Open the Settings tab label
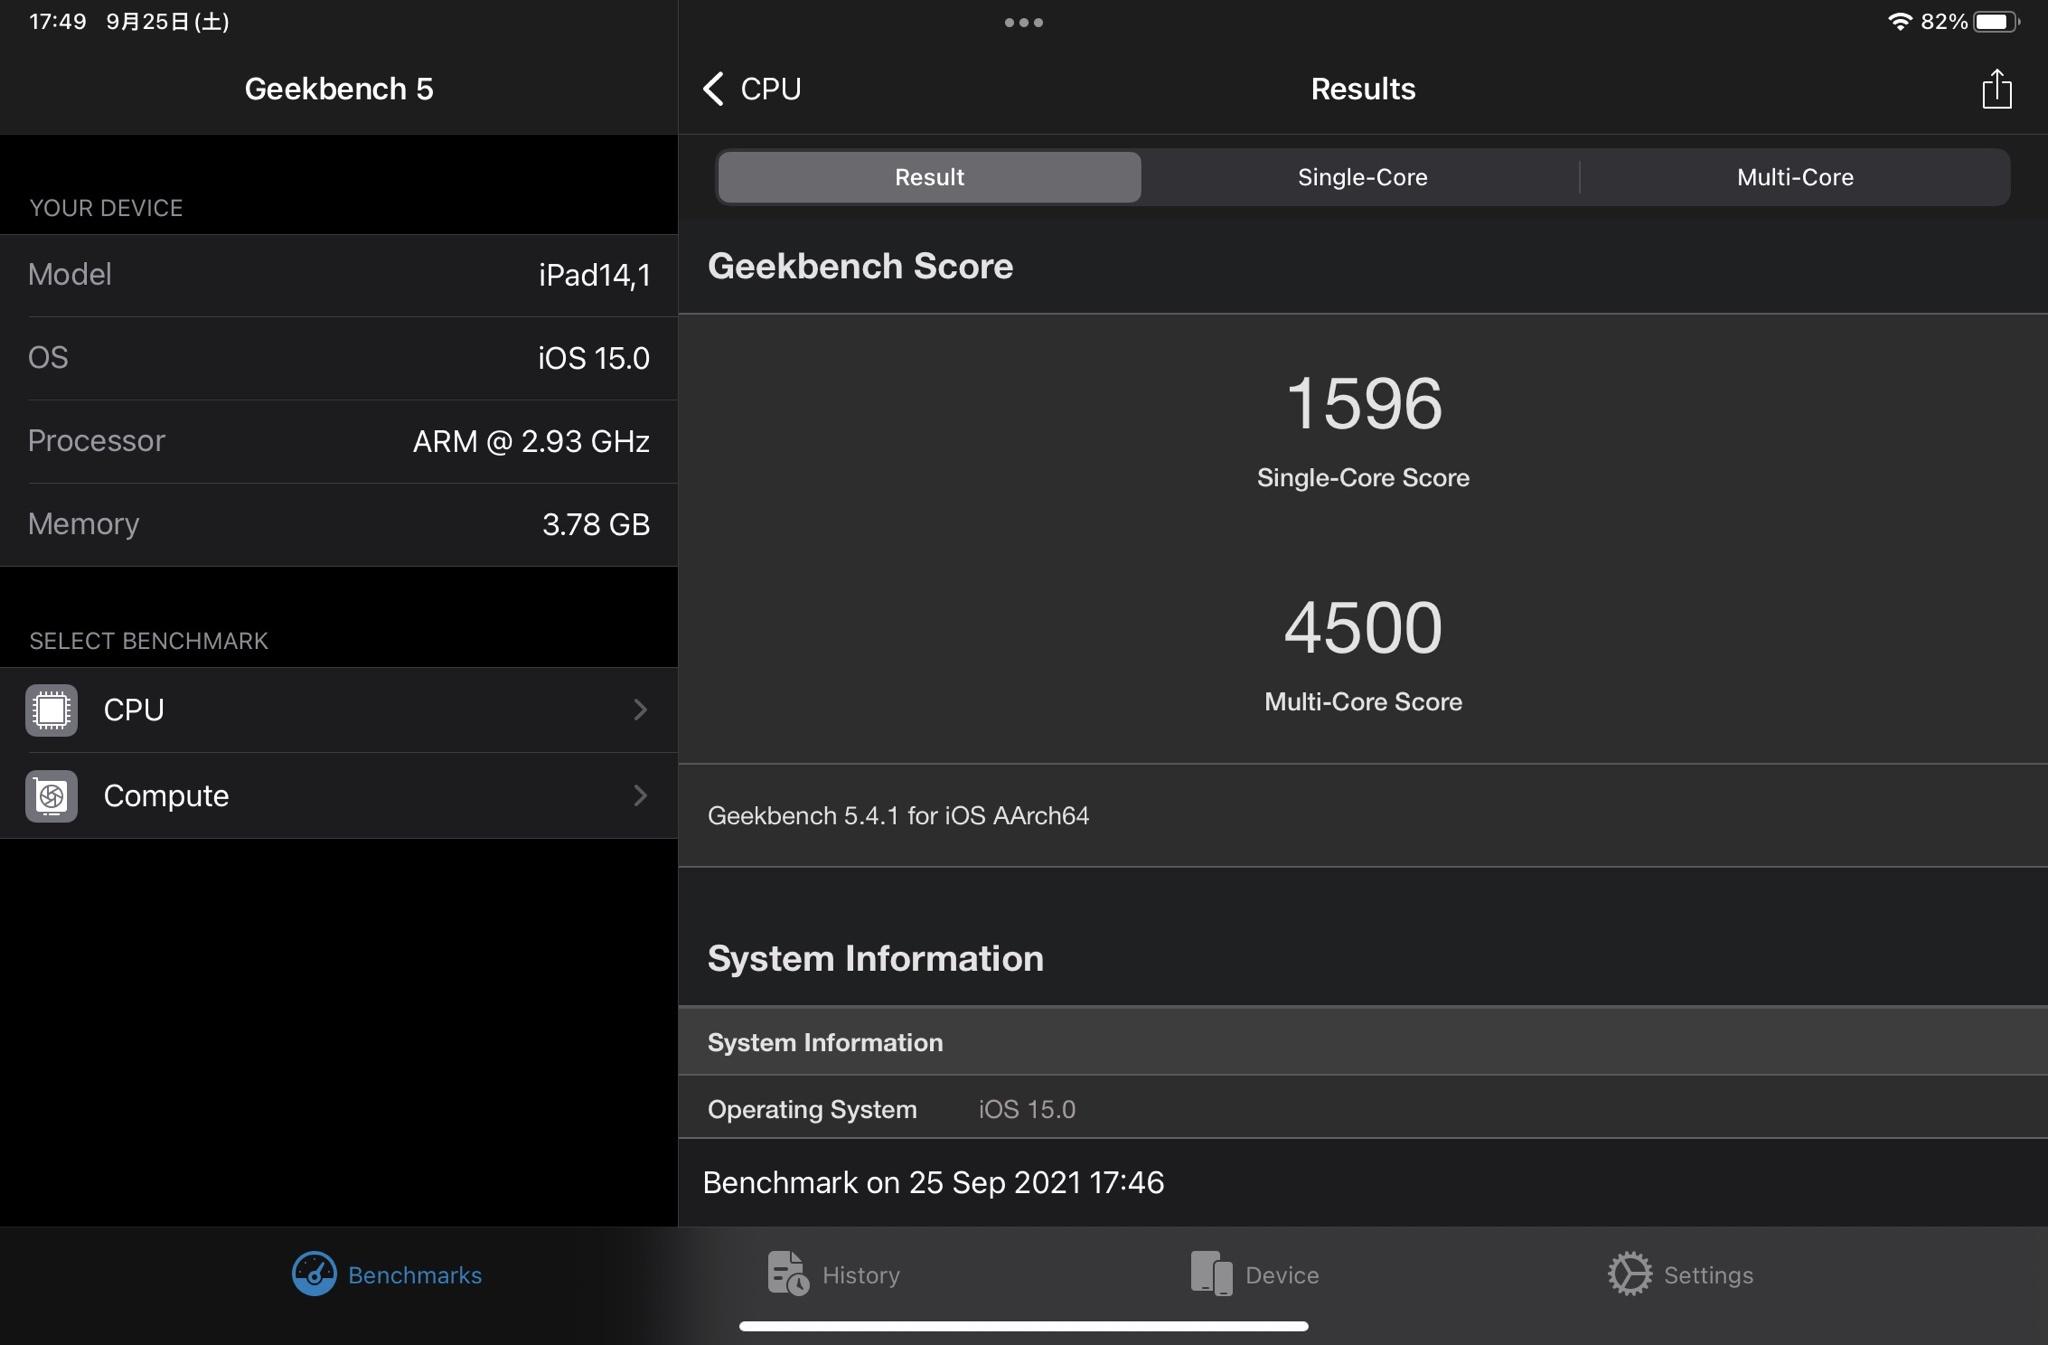The image size is (2048, 1345). (x=1708, y=1275)
